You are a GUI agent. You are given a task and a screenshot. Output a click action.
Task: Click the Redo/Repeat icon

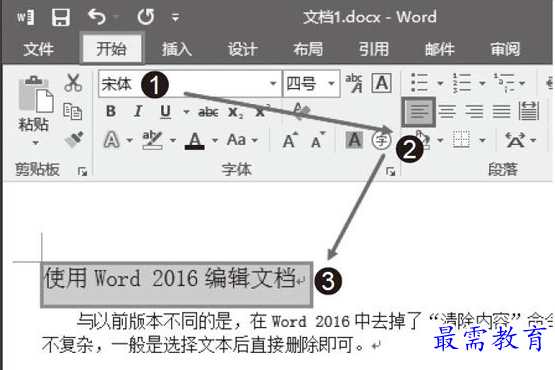[145, 17]
